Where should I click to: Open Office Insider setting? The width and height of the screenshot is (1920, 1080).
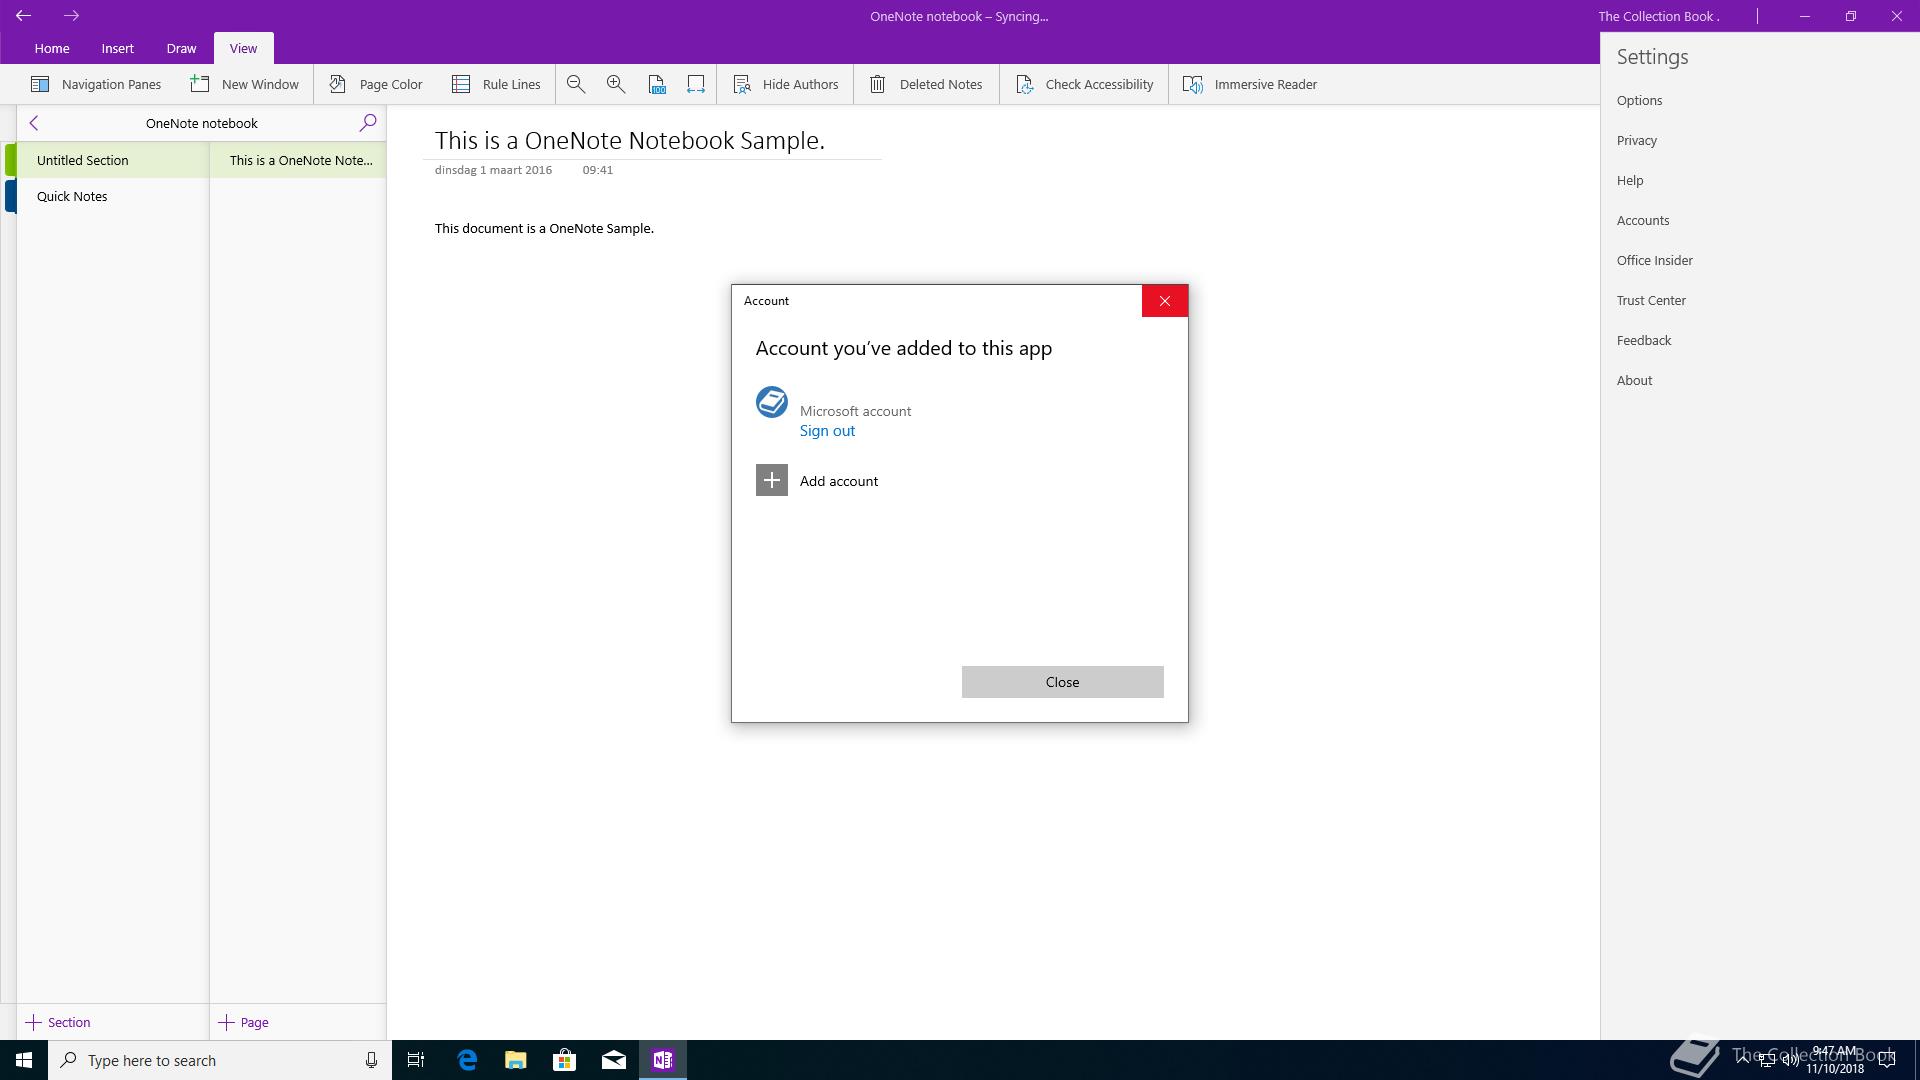tap(1655, 260)
